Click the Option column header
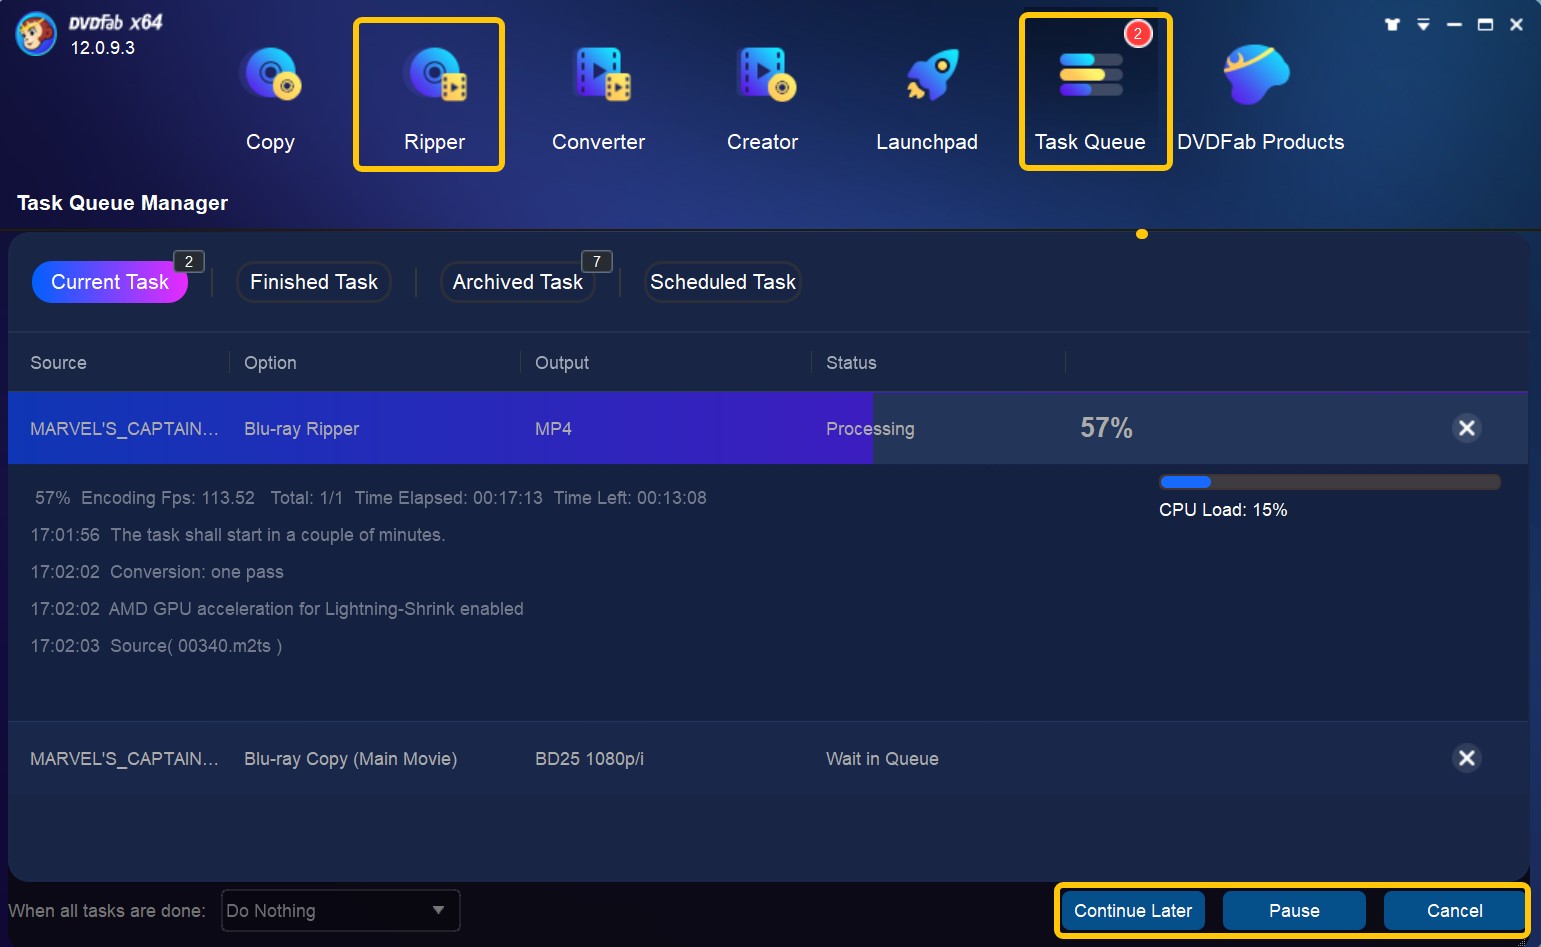This screenshot has width=1541, height=947. click(x=270, y=363)
